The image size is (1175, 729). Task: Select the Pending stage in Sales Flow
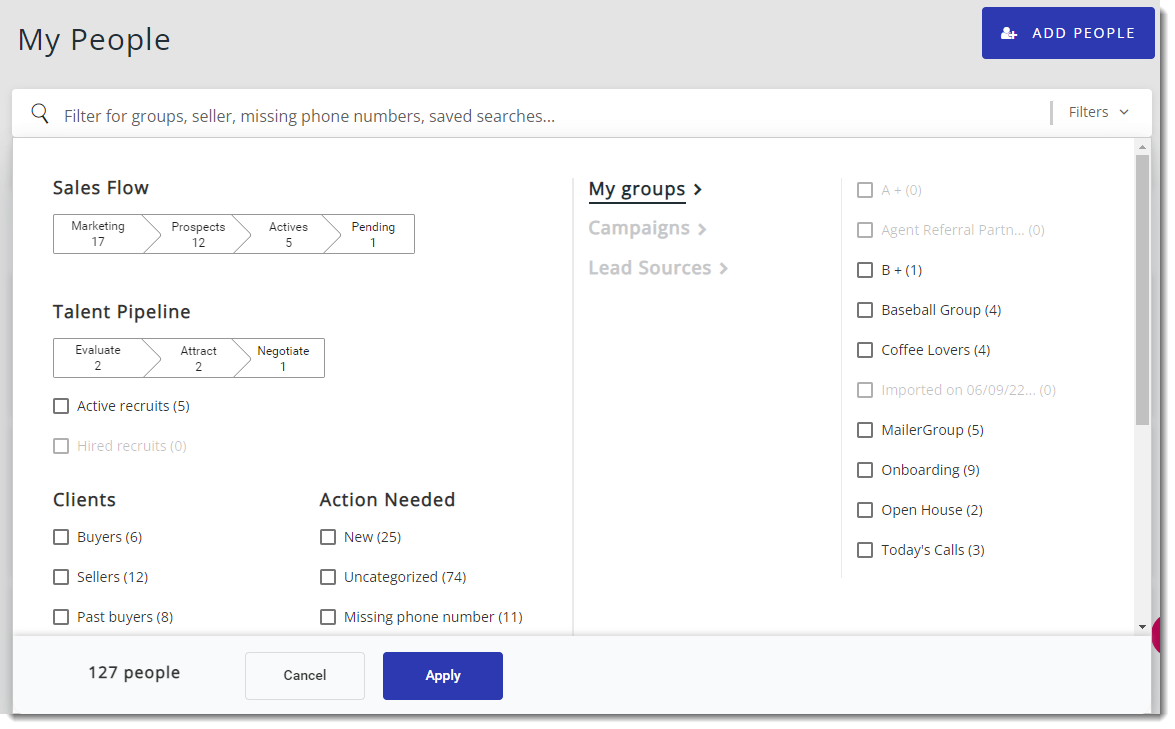tap(373, 234)
